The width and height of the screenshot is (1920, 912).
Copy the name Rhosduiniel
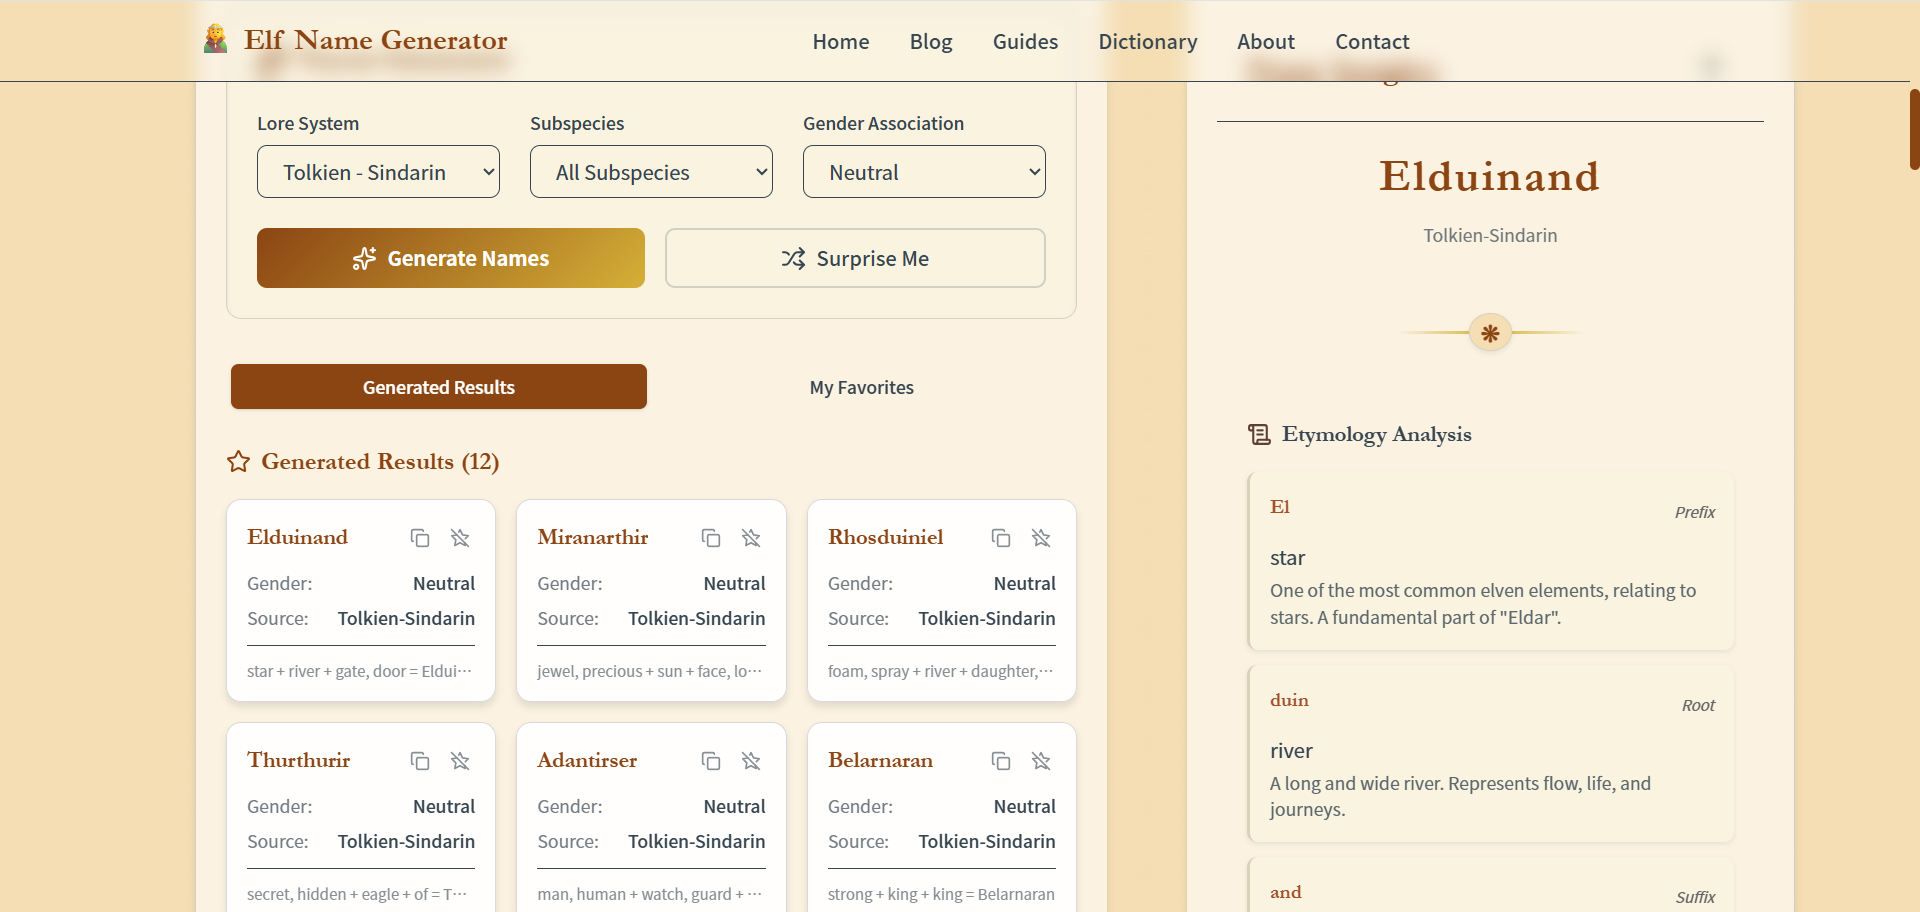1001,538
